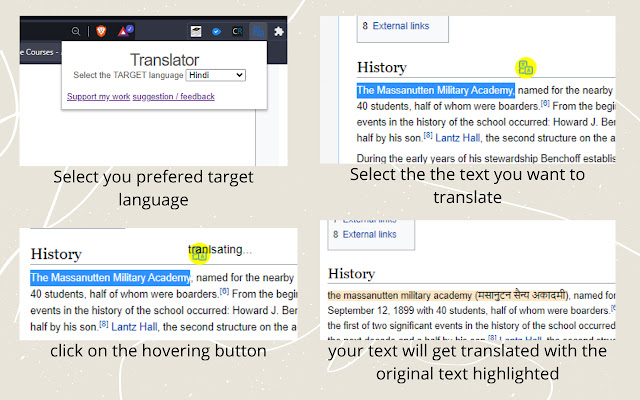Click the caption 'your text will get translated'
Image resolution: width=640 pixels, height=400 pixels.
click(x=467, y=362)
